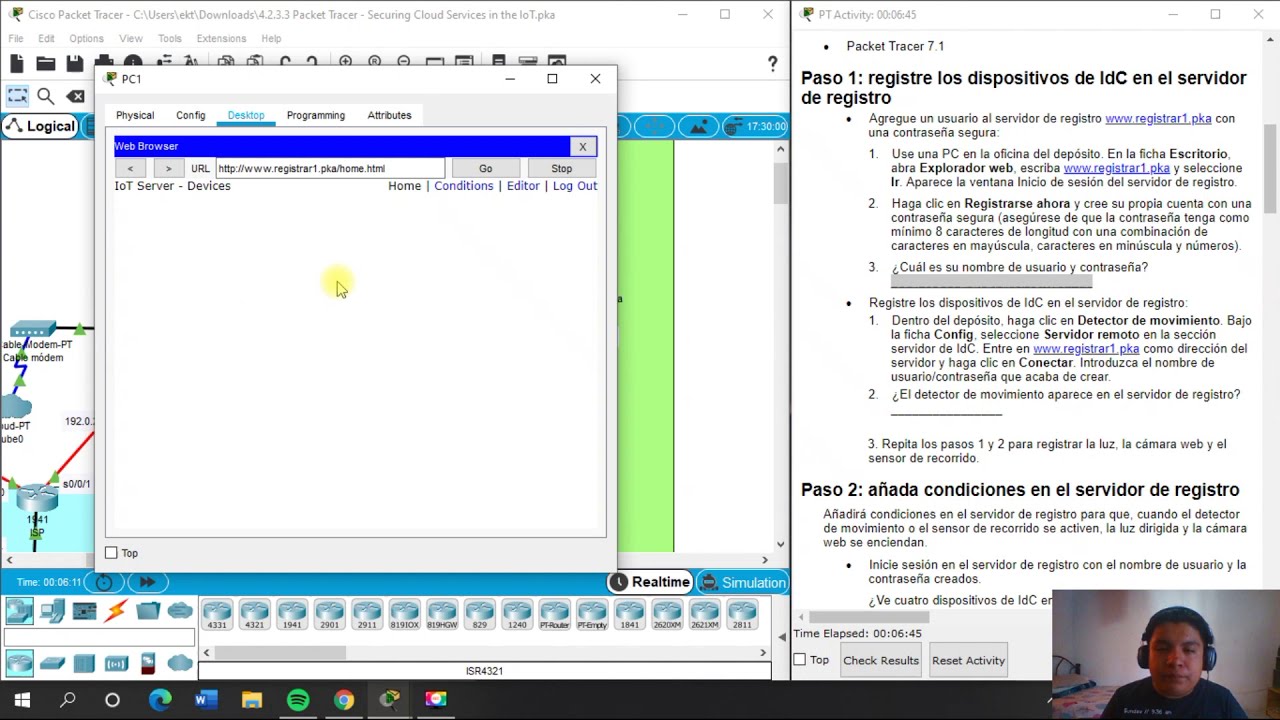Click the New file icon in Packet Tracer toolbar
Image resolution: width=1280 pixels, height=720 pixels.
click(x=16, y=64)
